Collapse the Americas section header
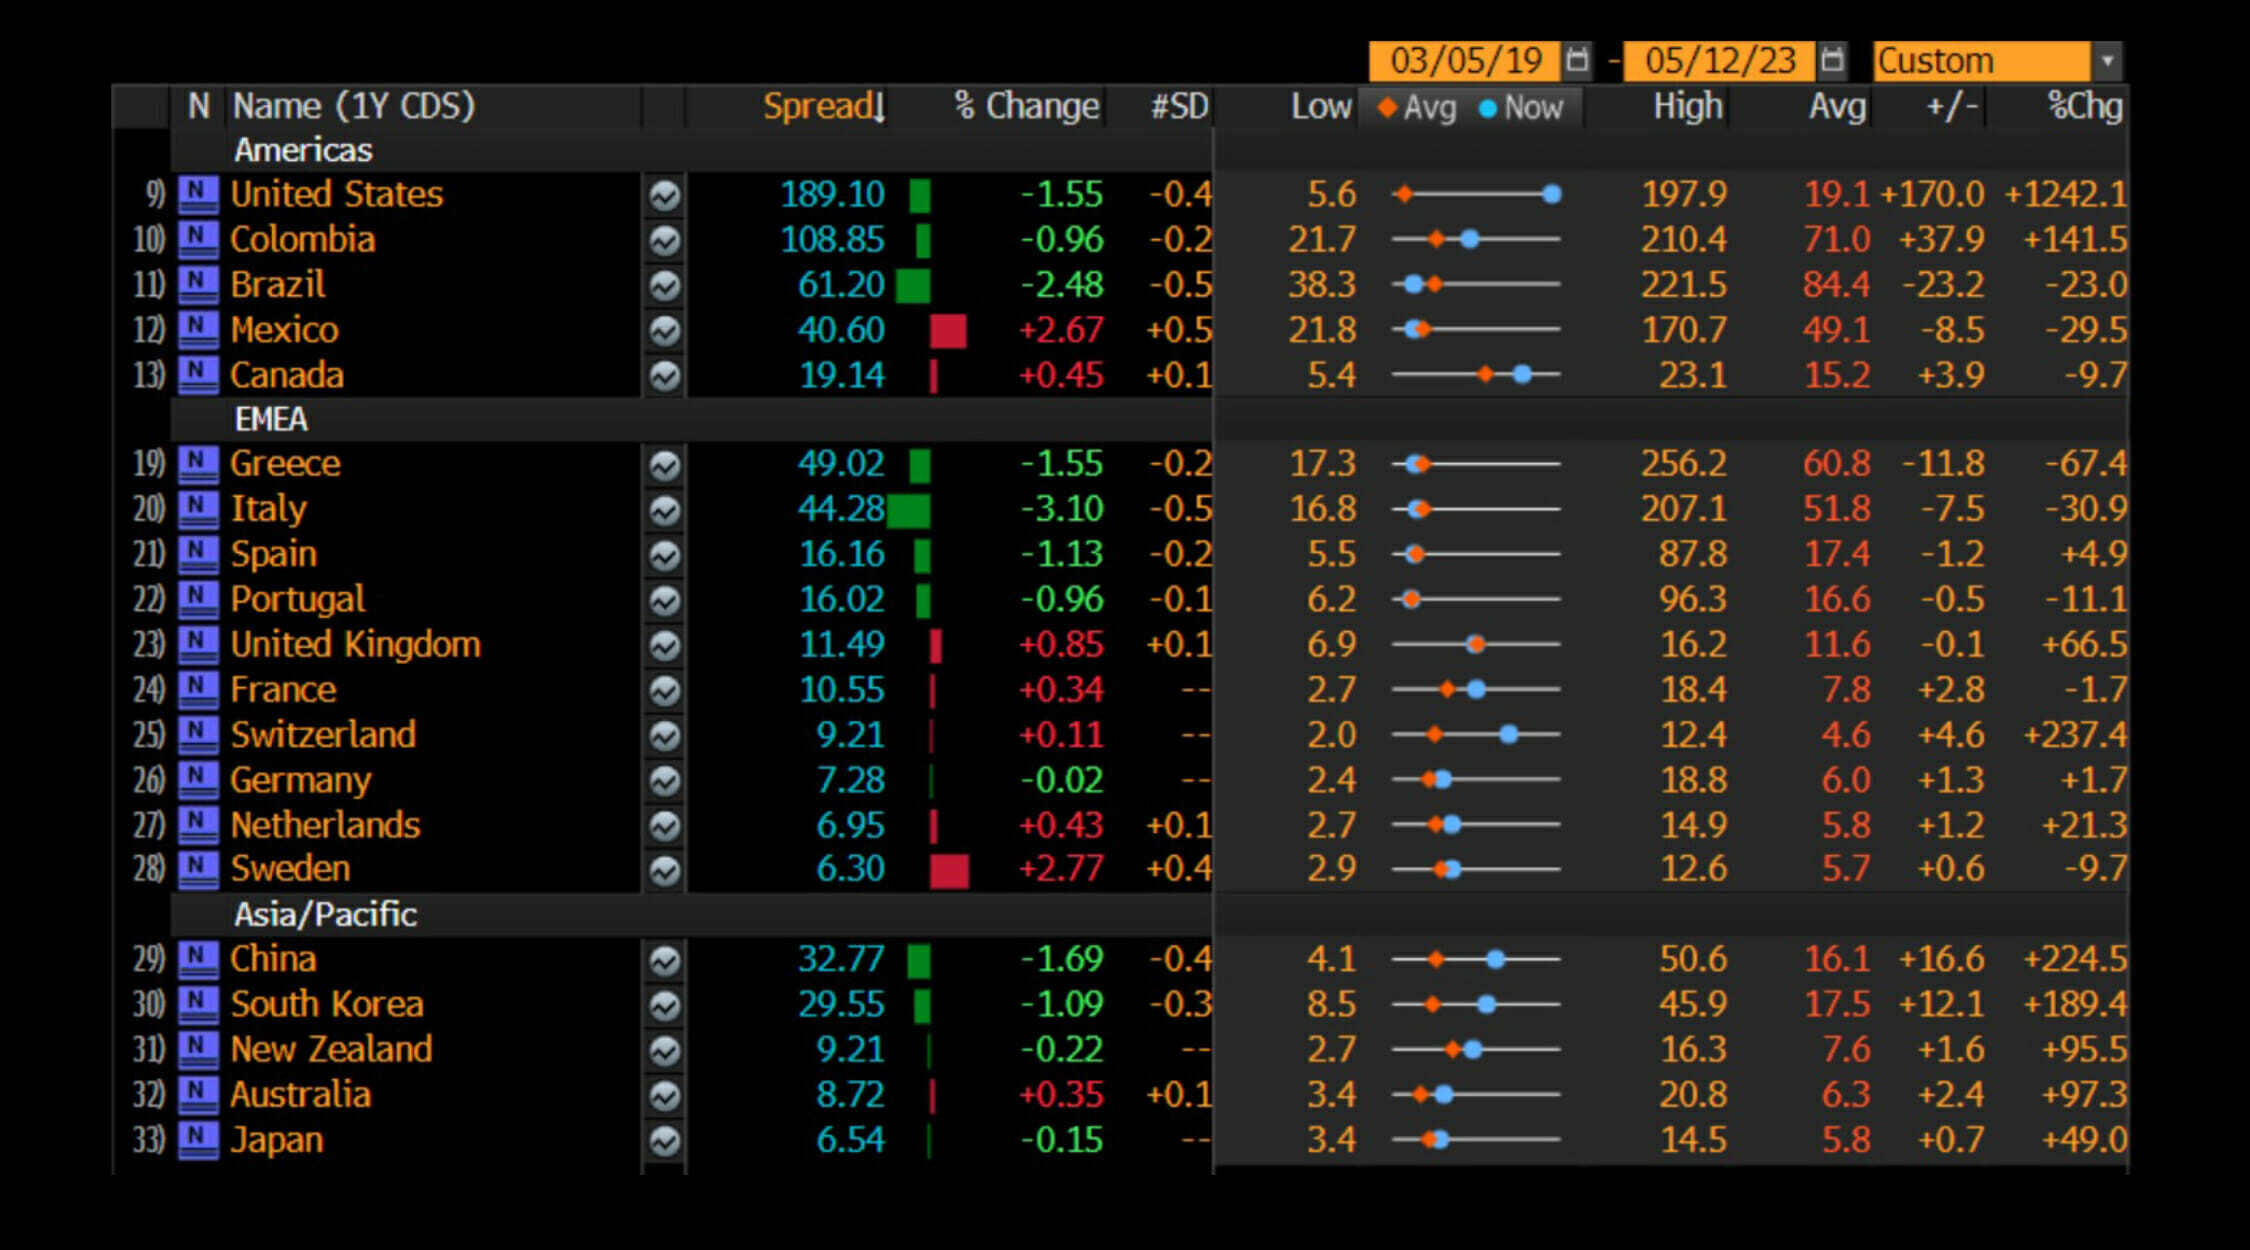Image resolution: width=2250 pixels, height=1250 pixels. [x=303, y=150]
